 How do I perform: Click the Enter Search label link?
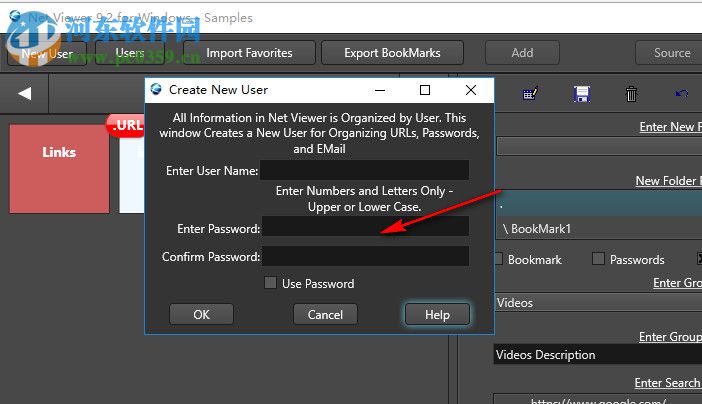[x=668, y=383]
